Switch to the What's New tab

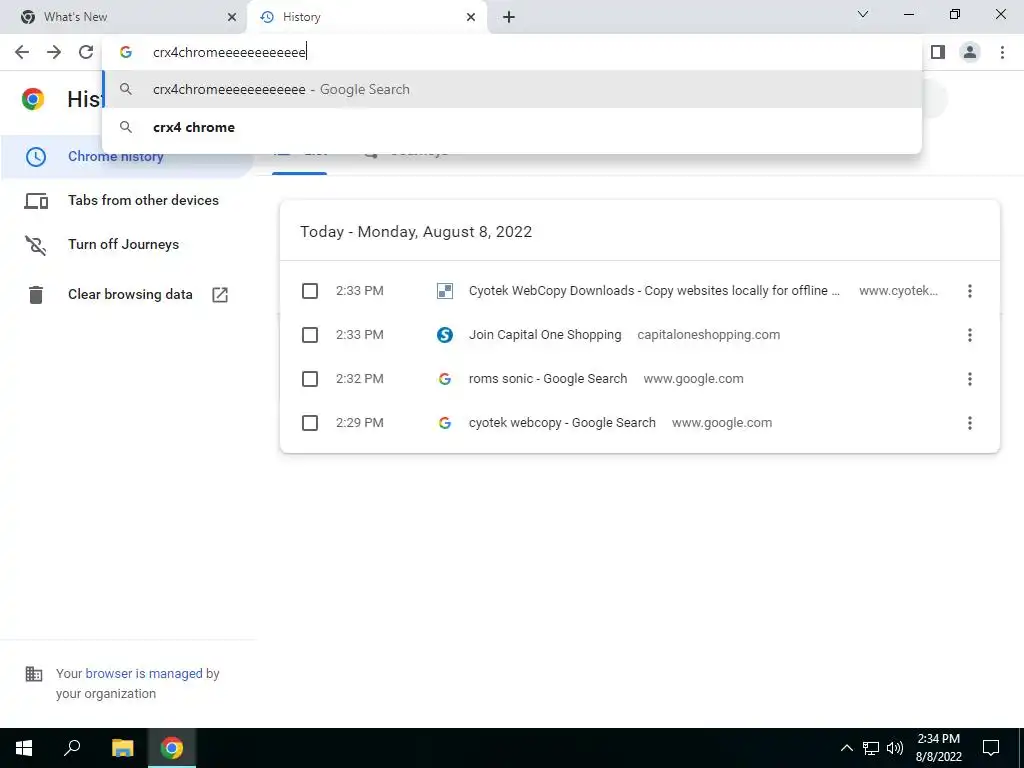124,17
